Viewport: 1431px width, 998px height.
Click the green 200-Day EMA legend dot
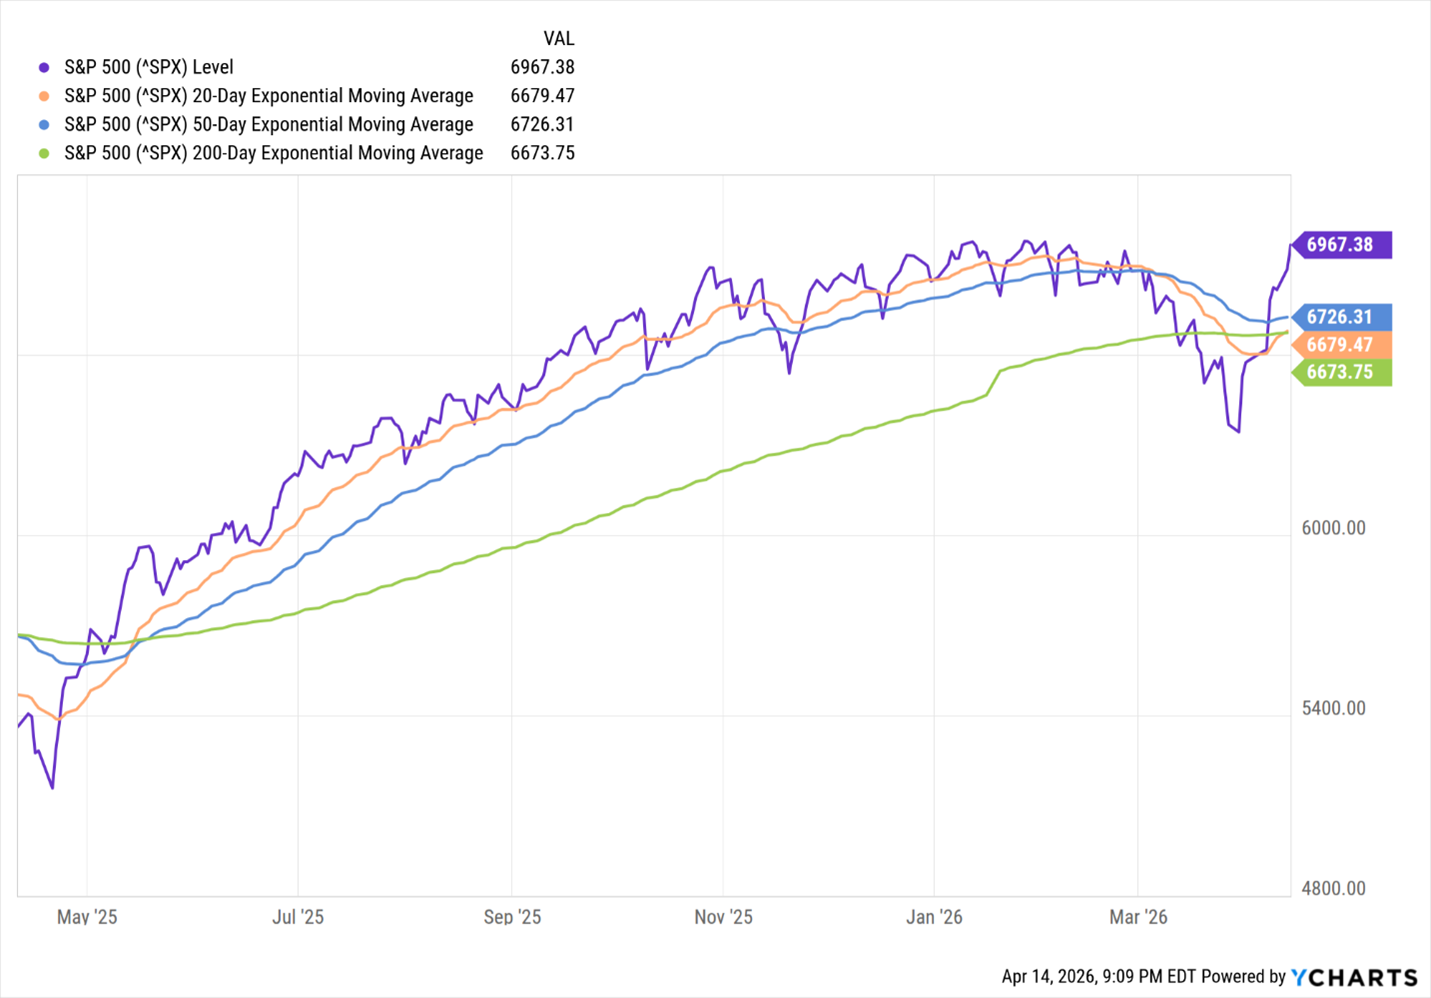pyautogui.click(x=44, y=153)
